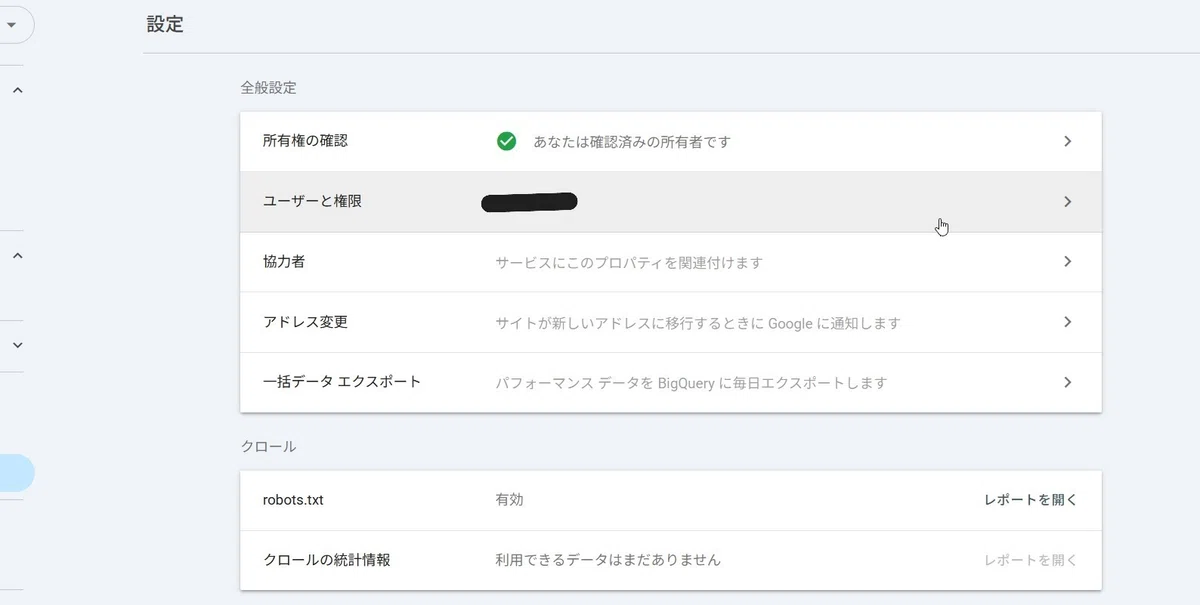This screenshot has width=1200, height=605.
Task: Select the 協力者 label
Action: 284,261
